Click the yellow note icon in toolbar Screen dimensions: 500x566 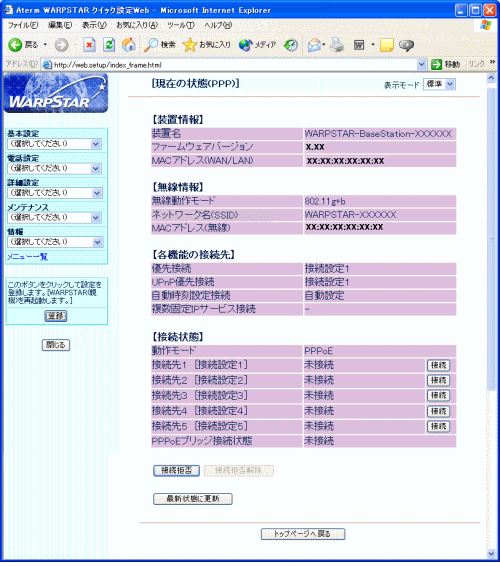(x=387, y=45)
